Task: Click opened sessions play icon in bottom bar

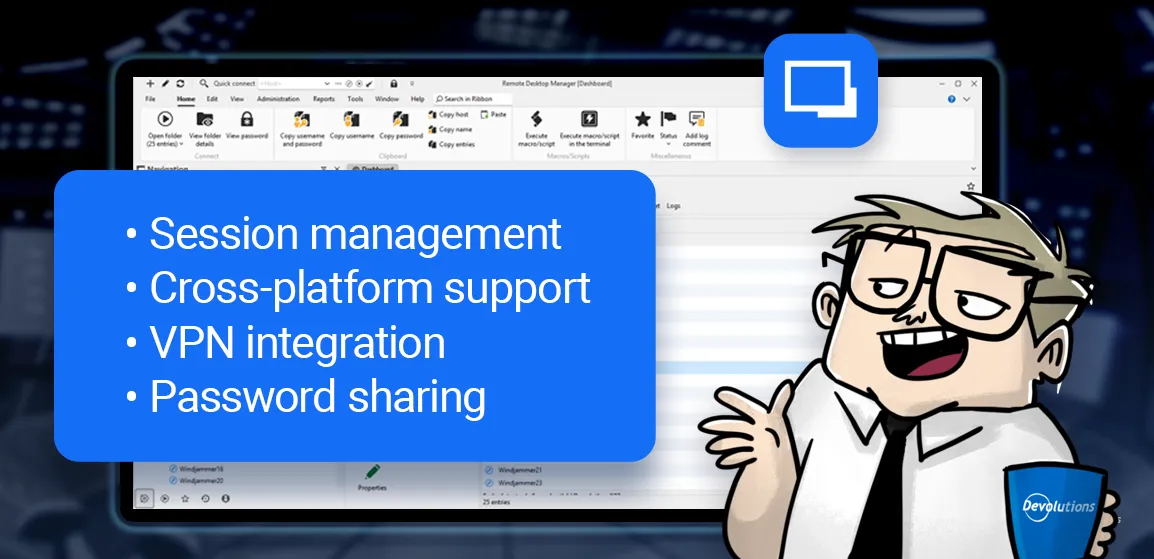Action: pyautogui.click(x=165, y=498)
